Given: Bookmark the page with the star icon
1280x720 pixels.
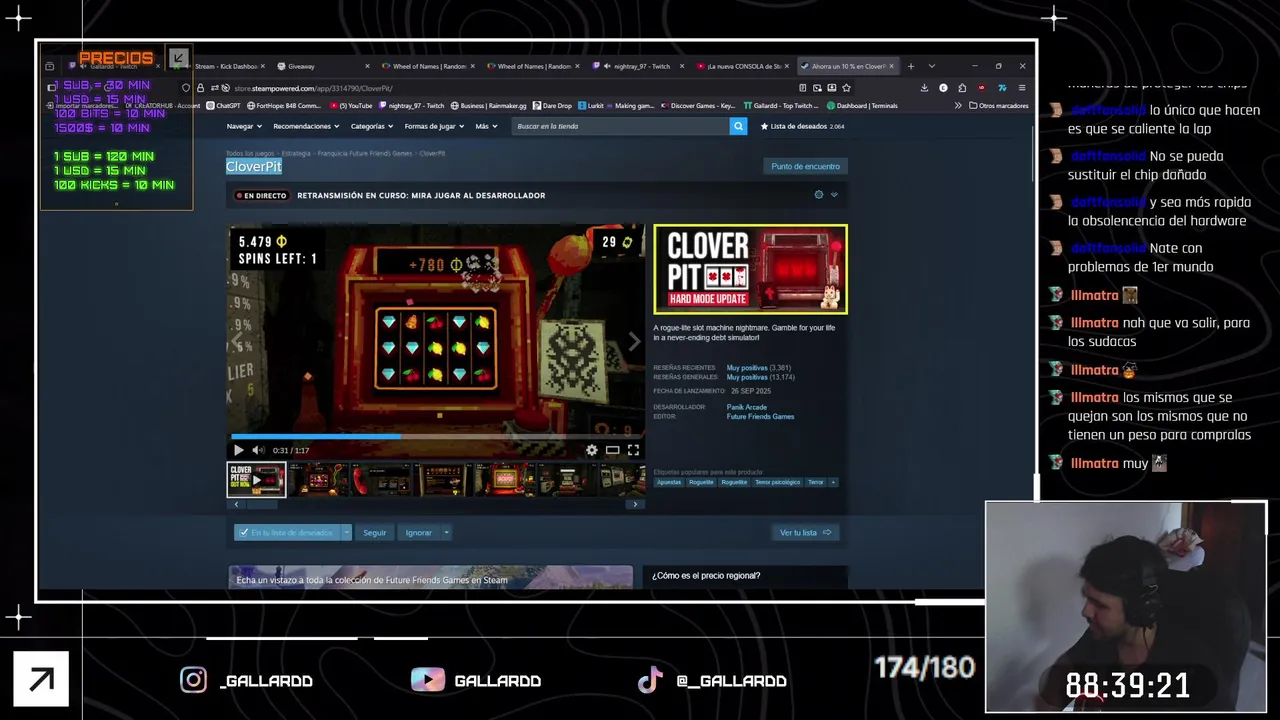Looking at the screenshot, I should [846, 88].
